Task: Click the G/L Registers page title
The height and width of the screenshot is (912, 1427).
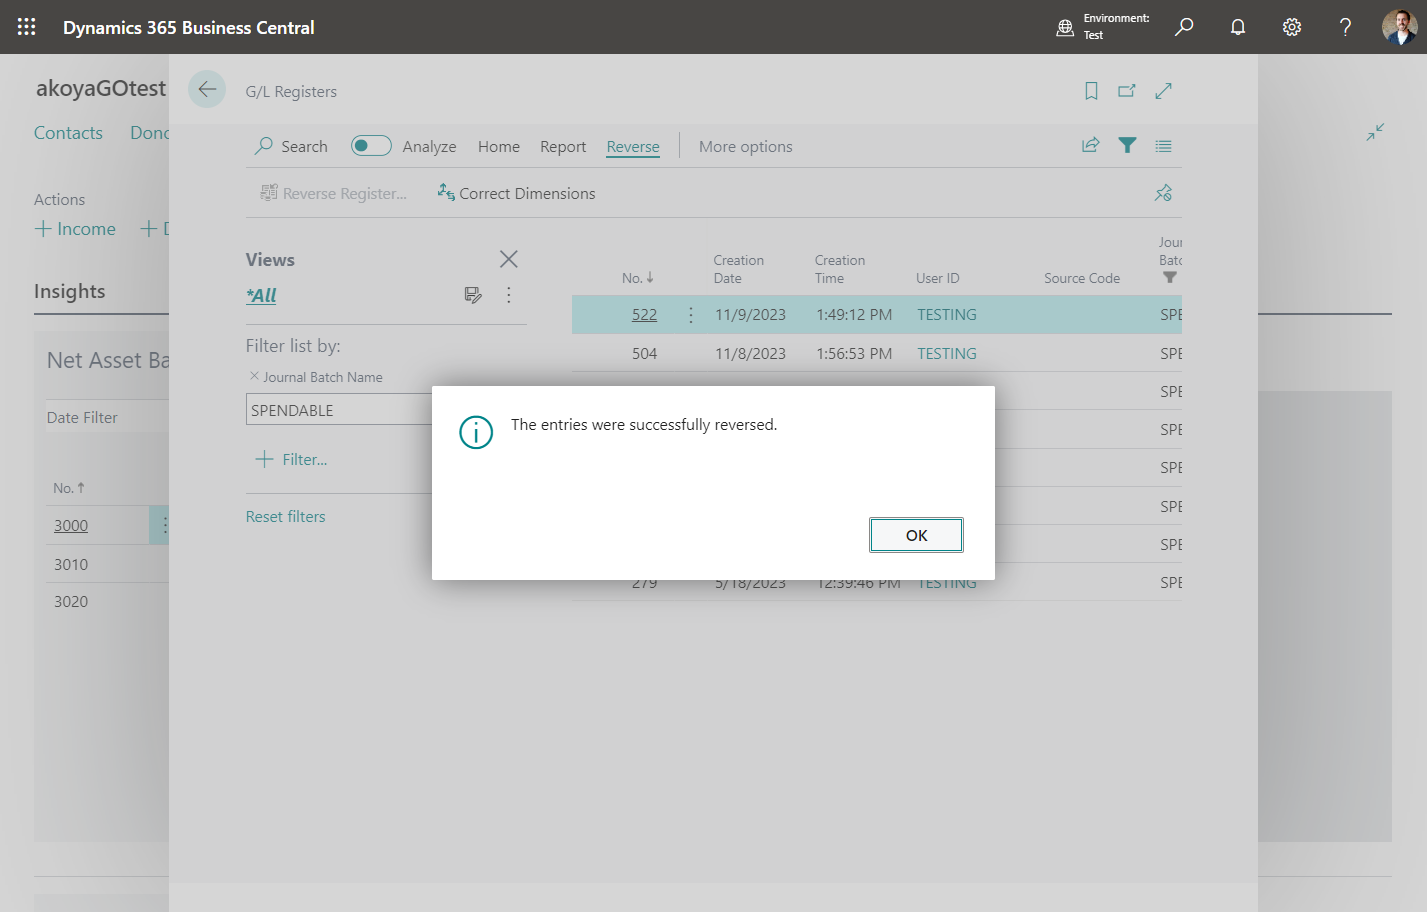Action: click(291, 92)
